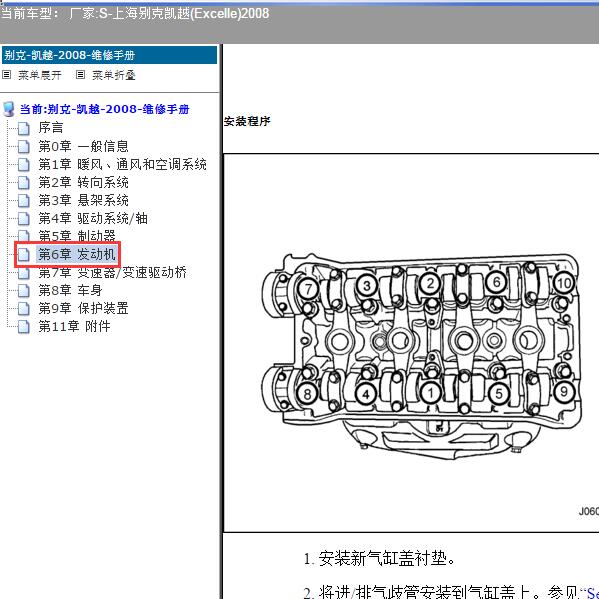Viewport: 599px width, 599px height.
Task: Click bolt number 1 in the diagram
Action: click(x=431, y=393)
